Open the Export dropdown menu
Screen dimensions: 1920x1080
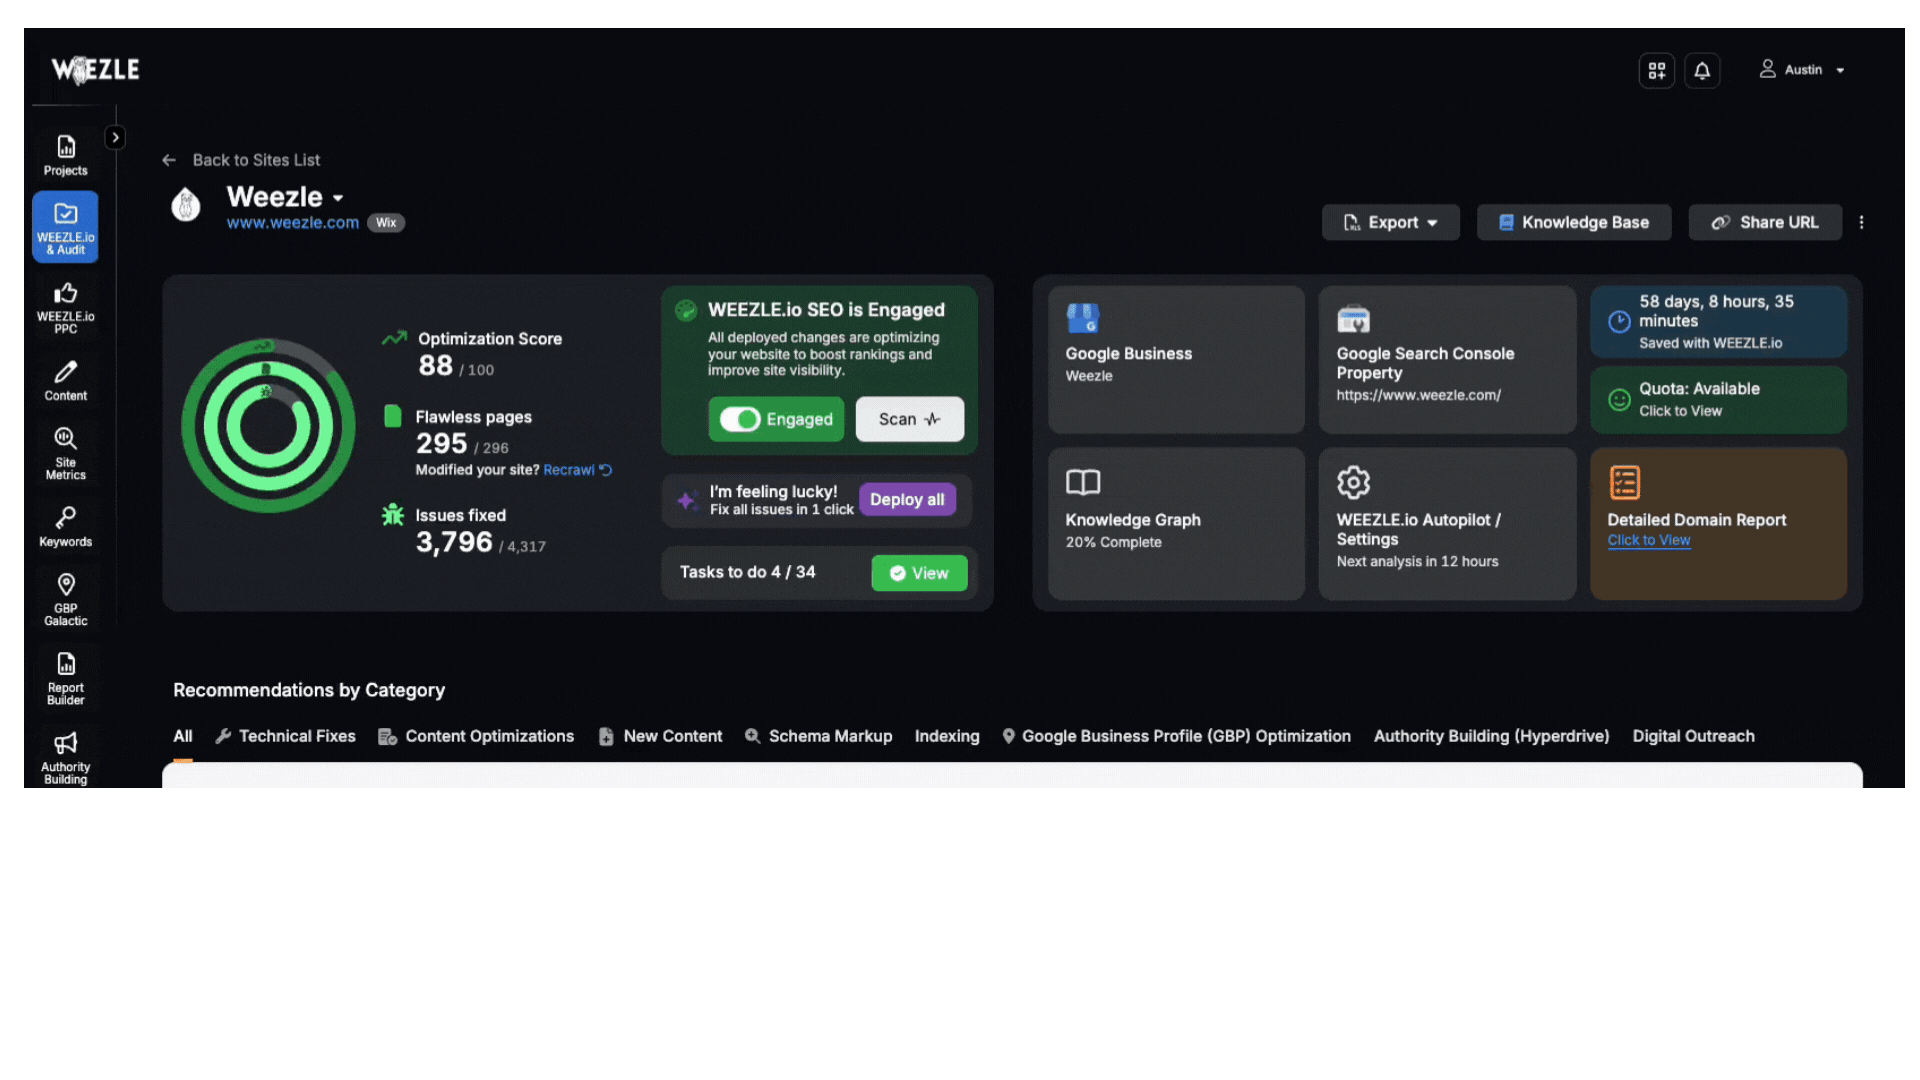click(x=1390, y=222)
